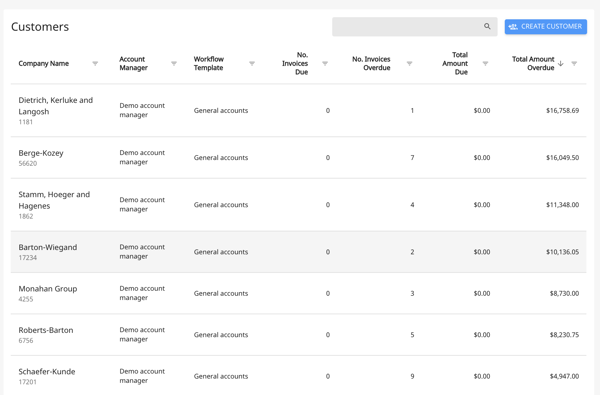Open Schaefer-Kunde customer
This screenshot has height=395, width=600.
click(47, 371)
